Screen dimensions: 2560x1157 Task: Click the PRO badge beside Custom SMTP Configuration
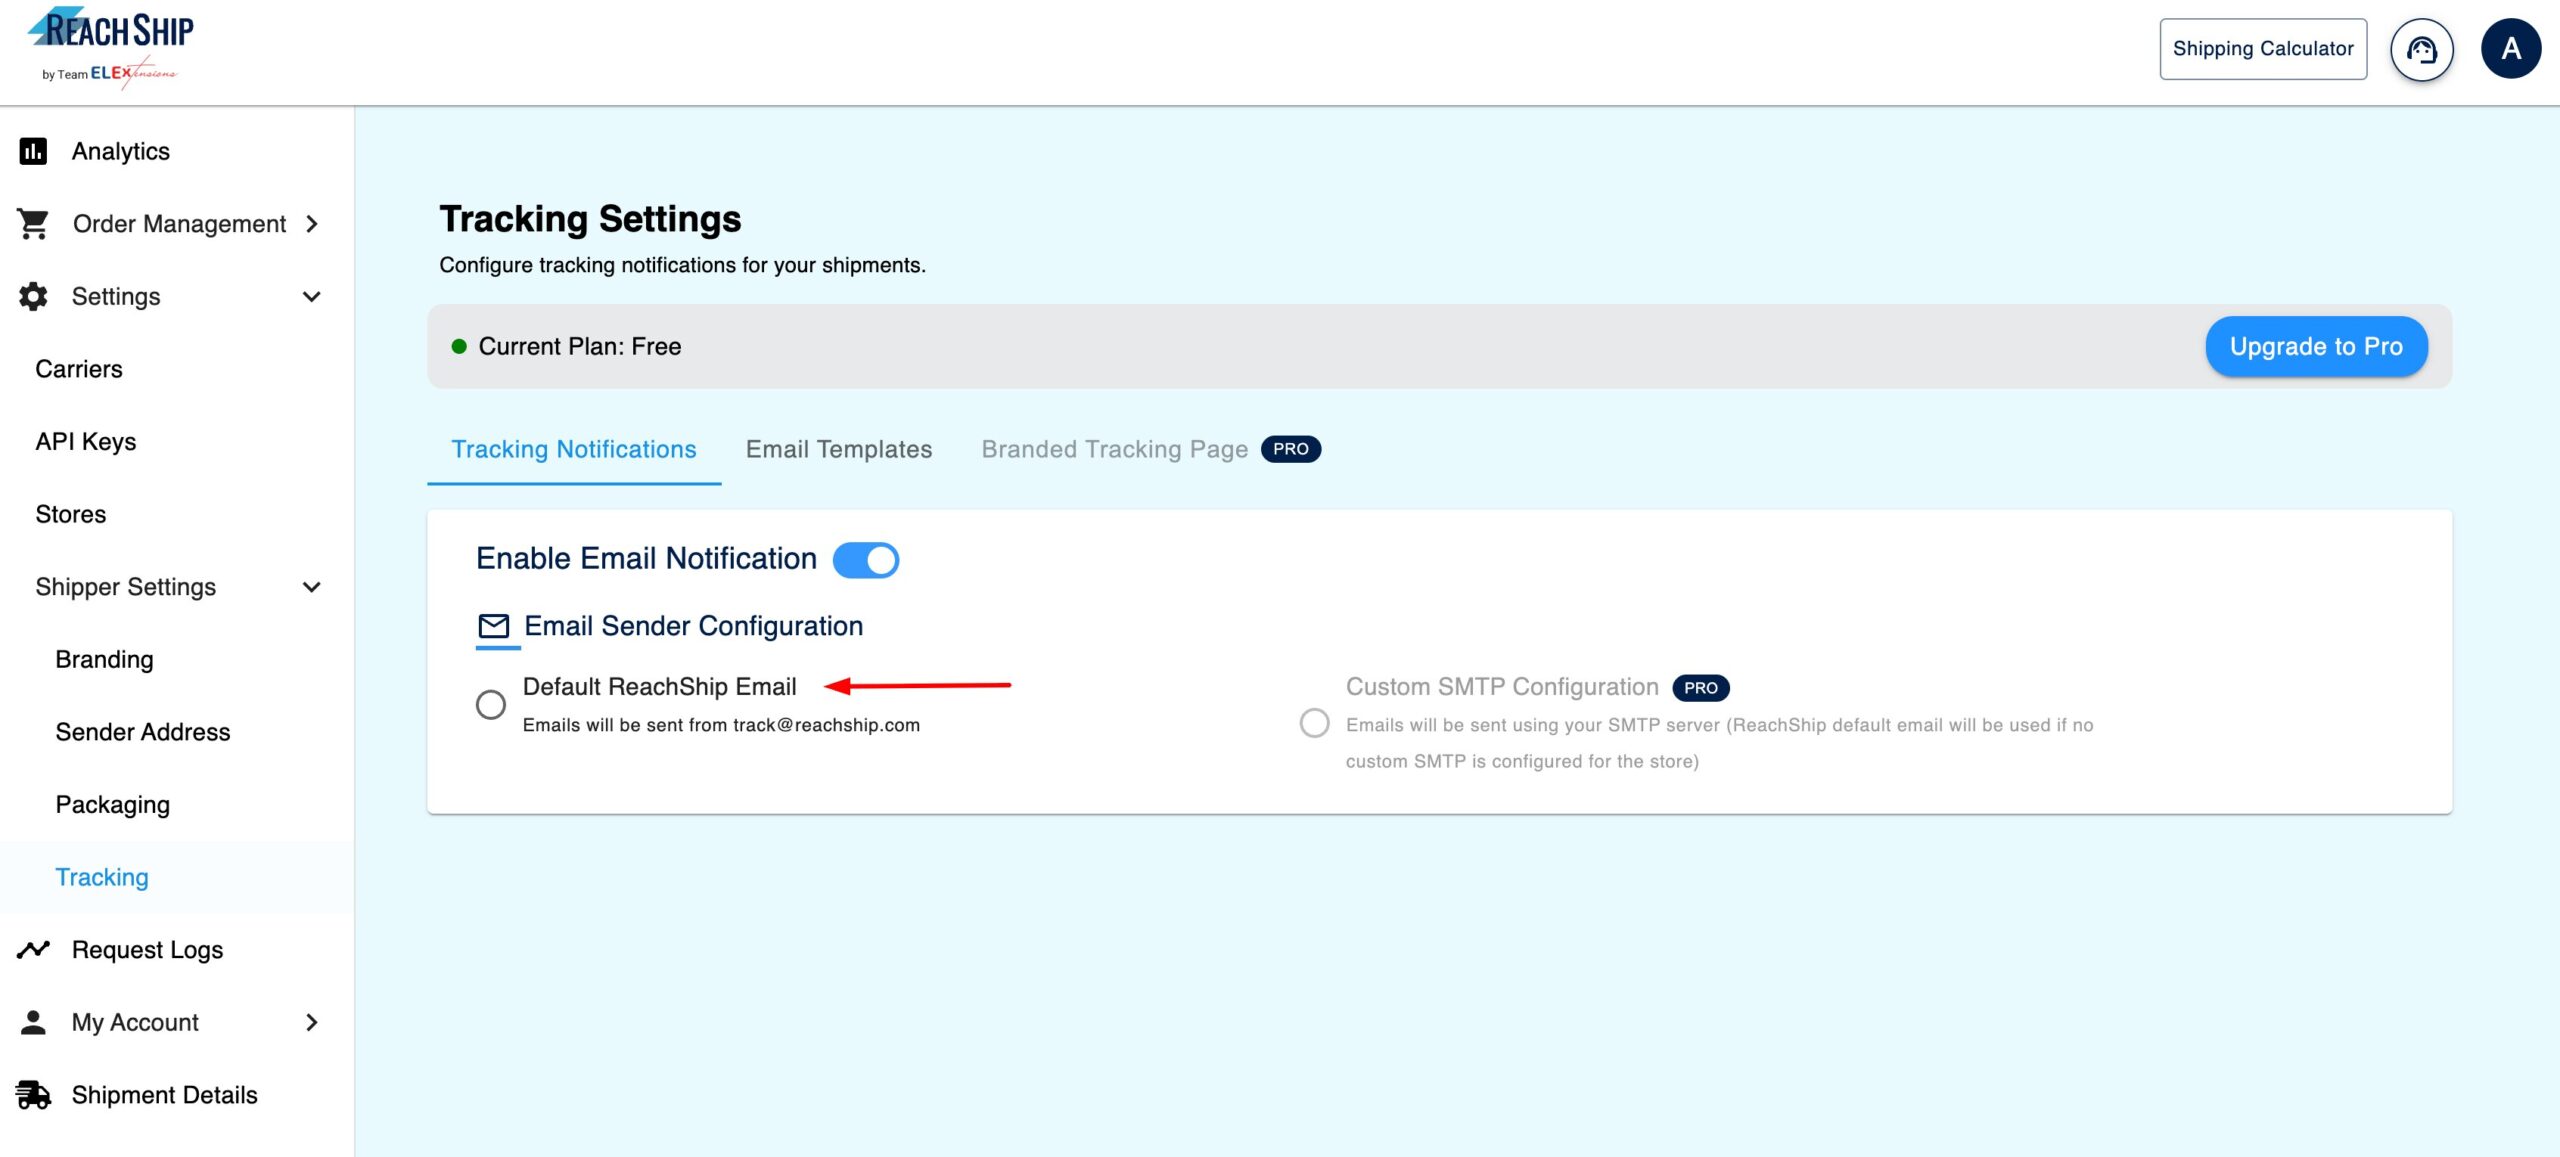1700,688
